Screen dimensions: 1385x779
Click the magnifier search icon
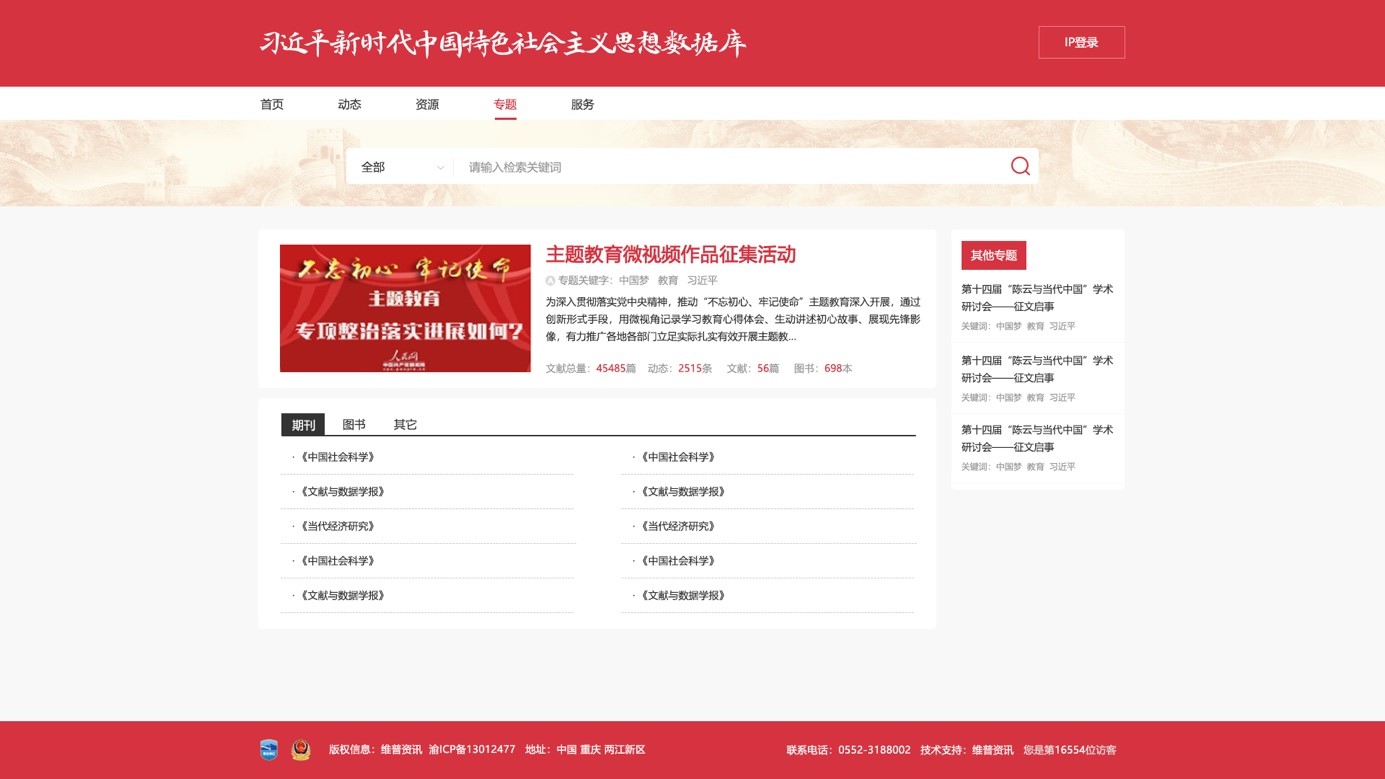pyautogui.click(x=1019, y=167)
